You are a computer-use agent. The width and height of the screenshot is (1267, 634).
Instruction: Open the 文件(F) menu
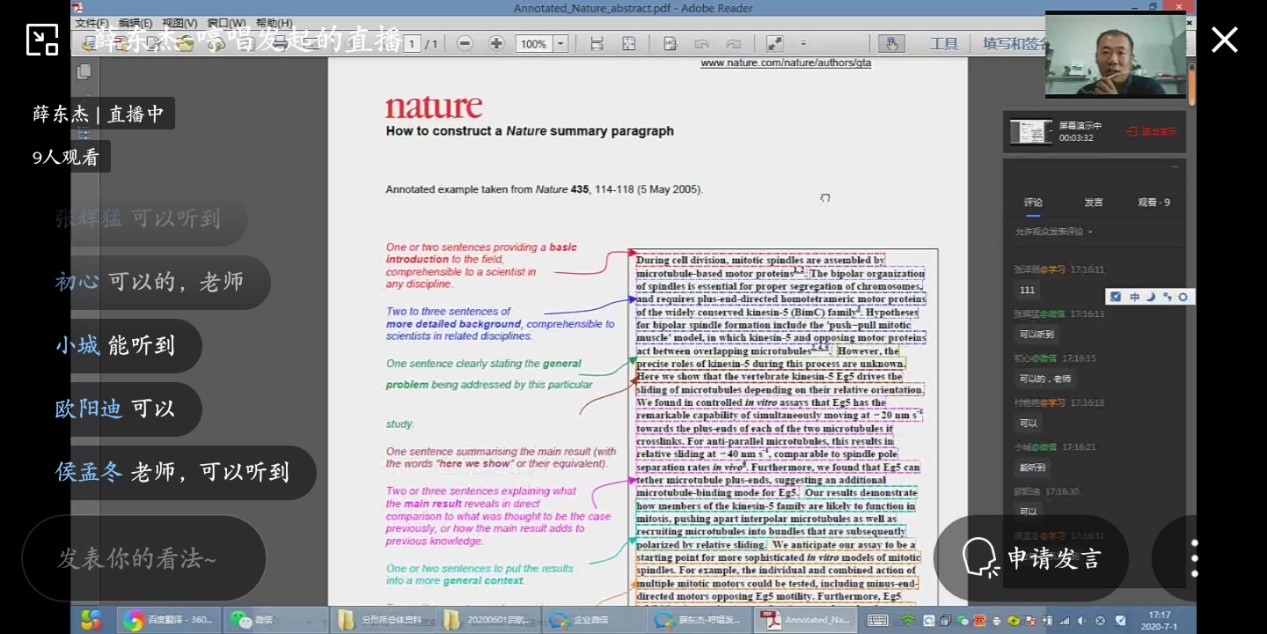tap(92, 23)
